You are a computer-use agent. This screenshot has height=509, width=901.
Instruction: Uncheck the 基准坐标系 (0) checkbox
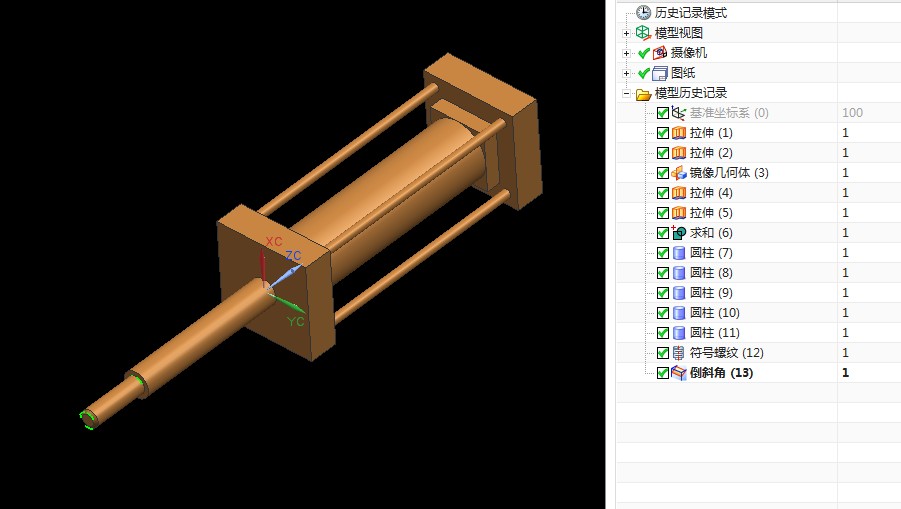(663, 113)
